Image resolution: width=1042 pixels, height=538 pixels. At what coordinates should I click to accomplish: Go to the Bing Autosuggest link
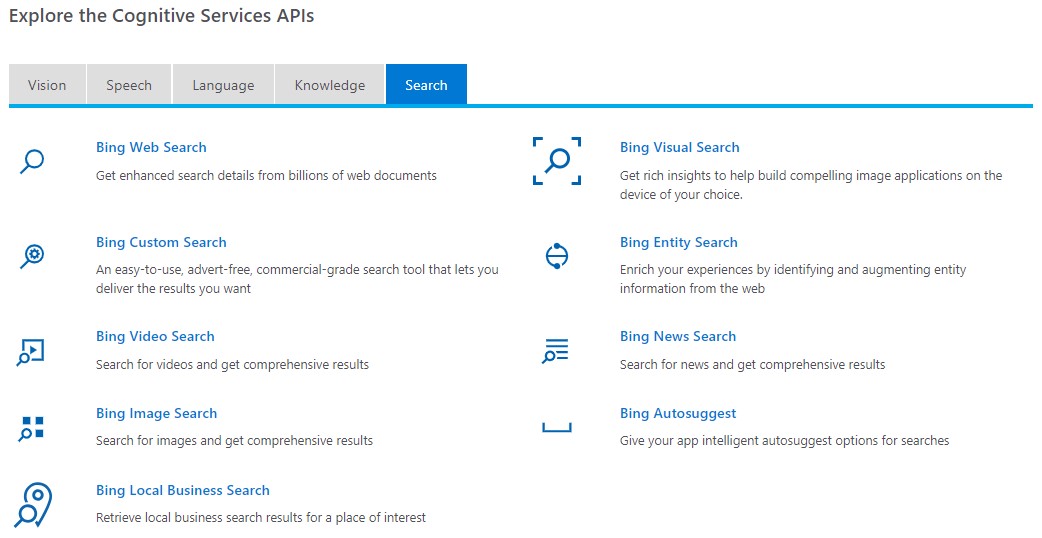pyautogui.click(x=678, y=414)
